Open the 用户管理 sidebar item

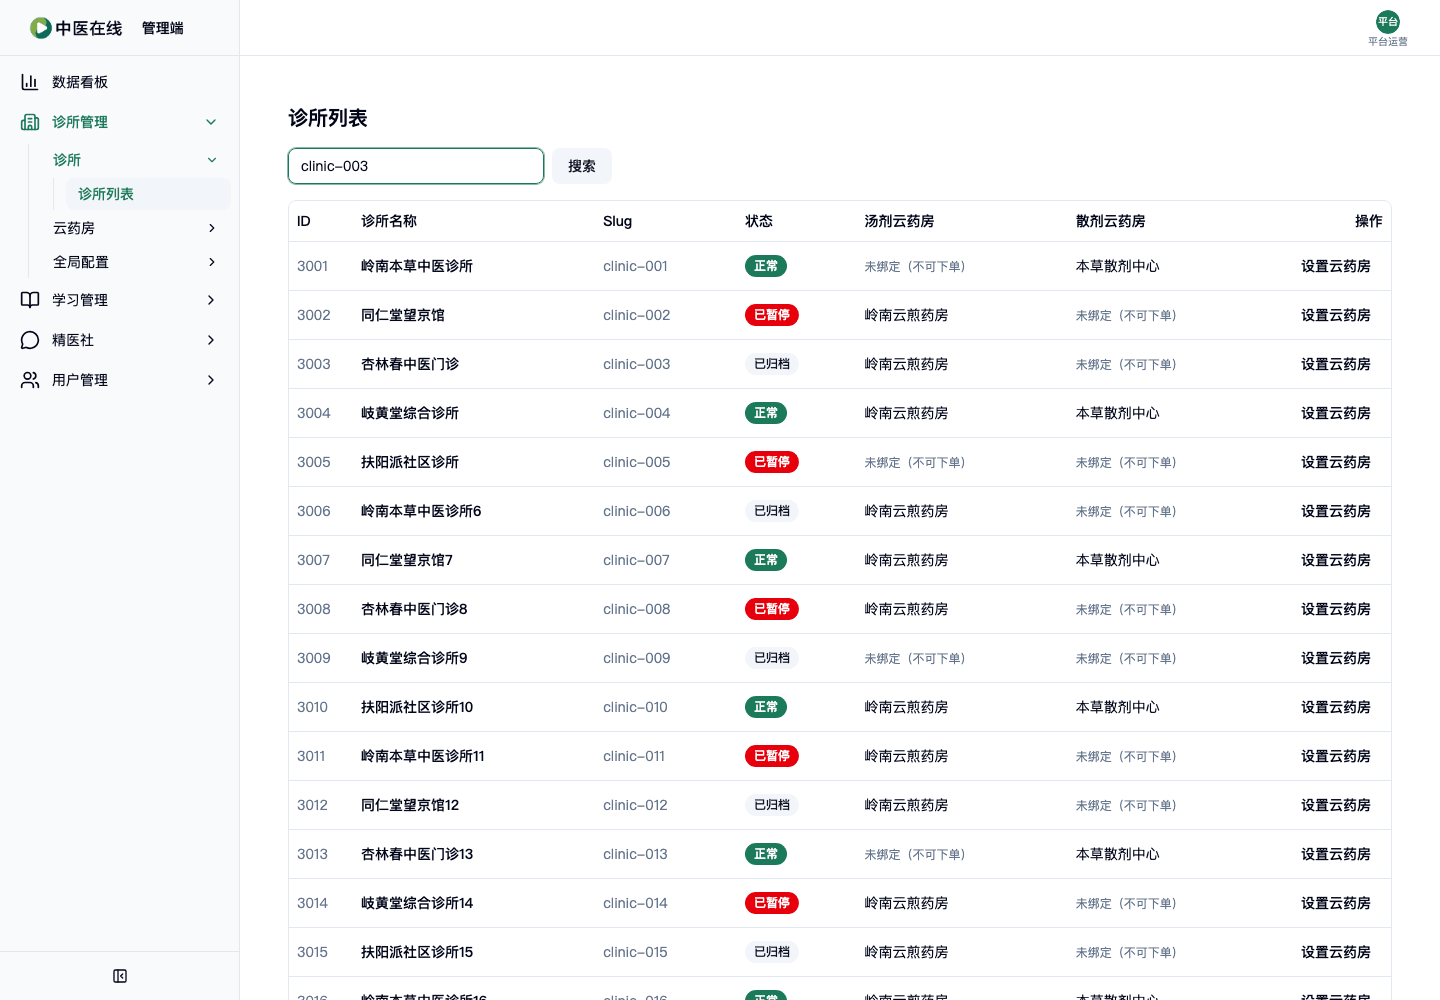(x=120, y=380)
